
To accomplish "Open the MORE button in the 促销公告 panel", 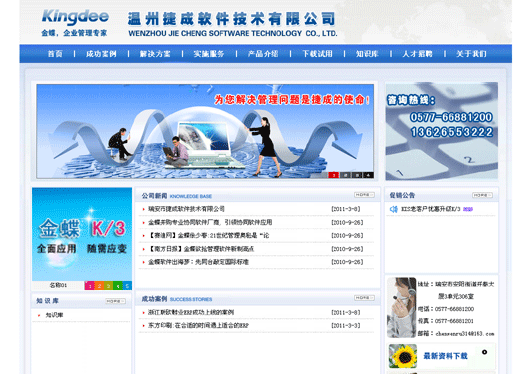I will click(x=482, y=195).
